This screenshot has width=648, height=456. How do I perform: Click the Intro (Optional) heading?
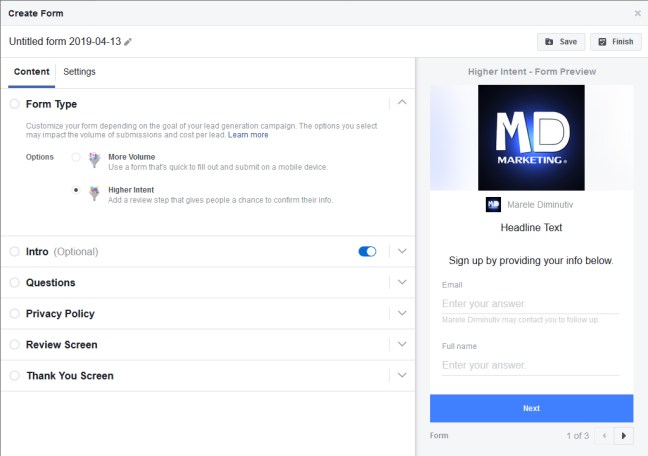coord(62,252)
